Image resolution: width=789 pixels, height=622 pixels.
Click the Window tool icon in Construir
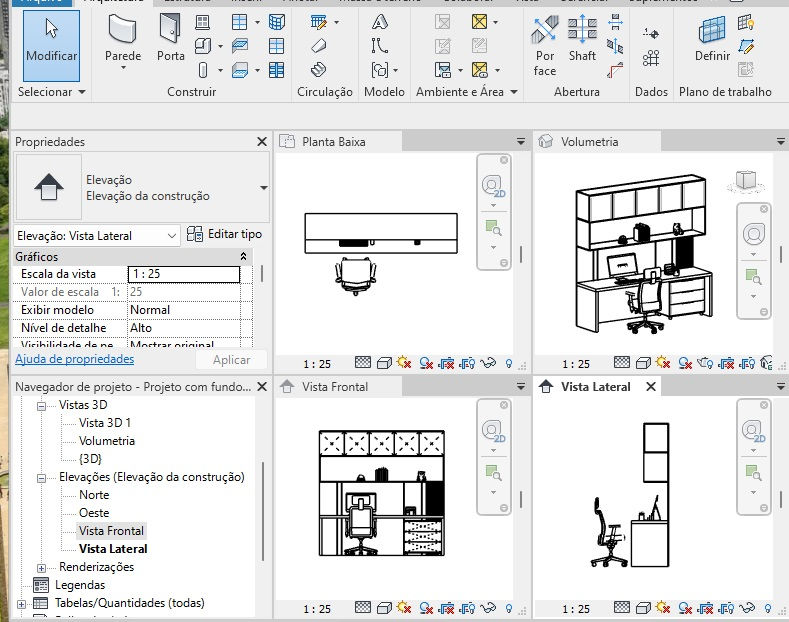tap(202, 22)
